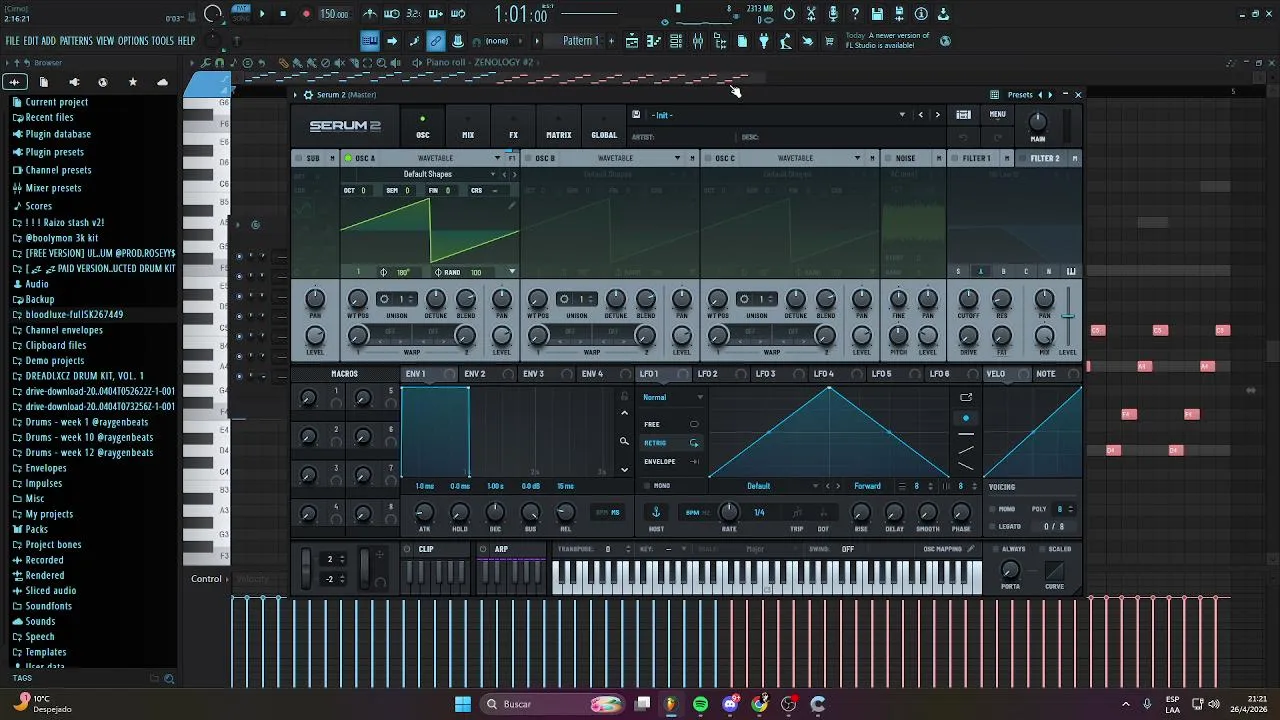Toggle the link-to-controller chain icon
The height and width of the screenshot is (720, 1280).
[x=436, y=41]
